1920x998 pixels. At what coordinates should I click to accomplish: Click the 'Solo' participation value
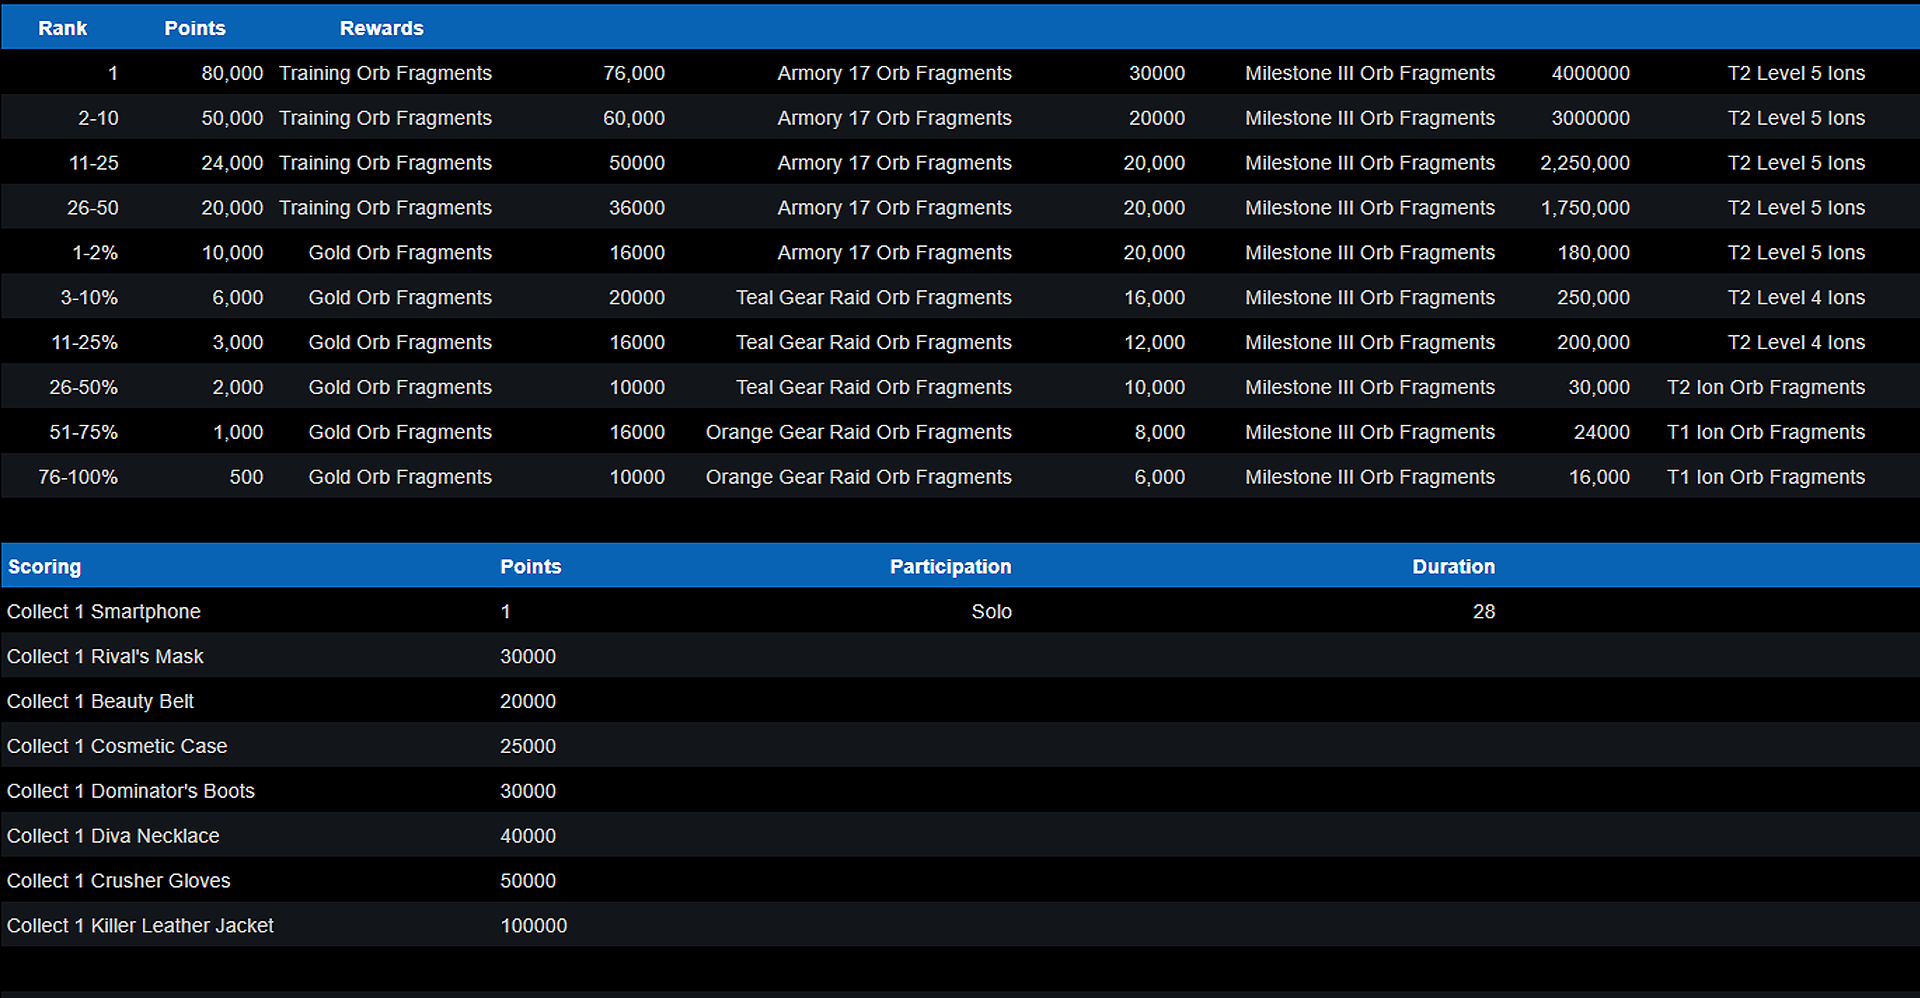[991, 611]
